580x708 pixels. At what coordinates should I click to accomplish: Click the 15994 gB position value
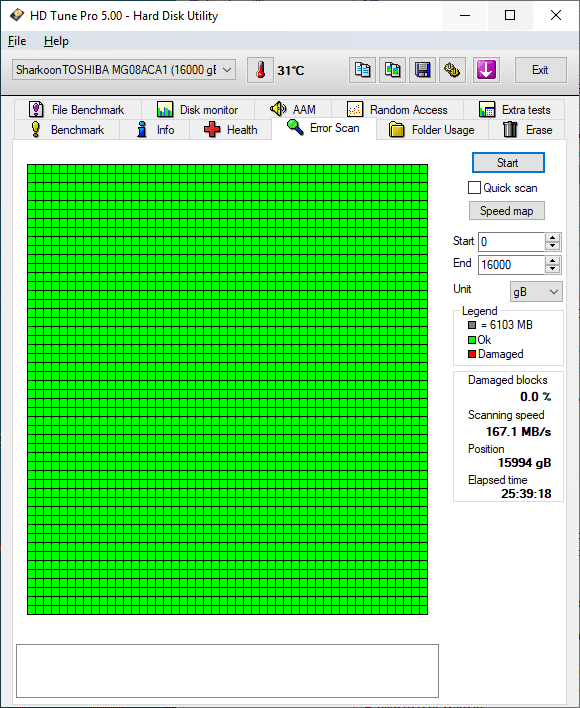coord(524,463)
